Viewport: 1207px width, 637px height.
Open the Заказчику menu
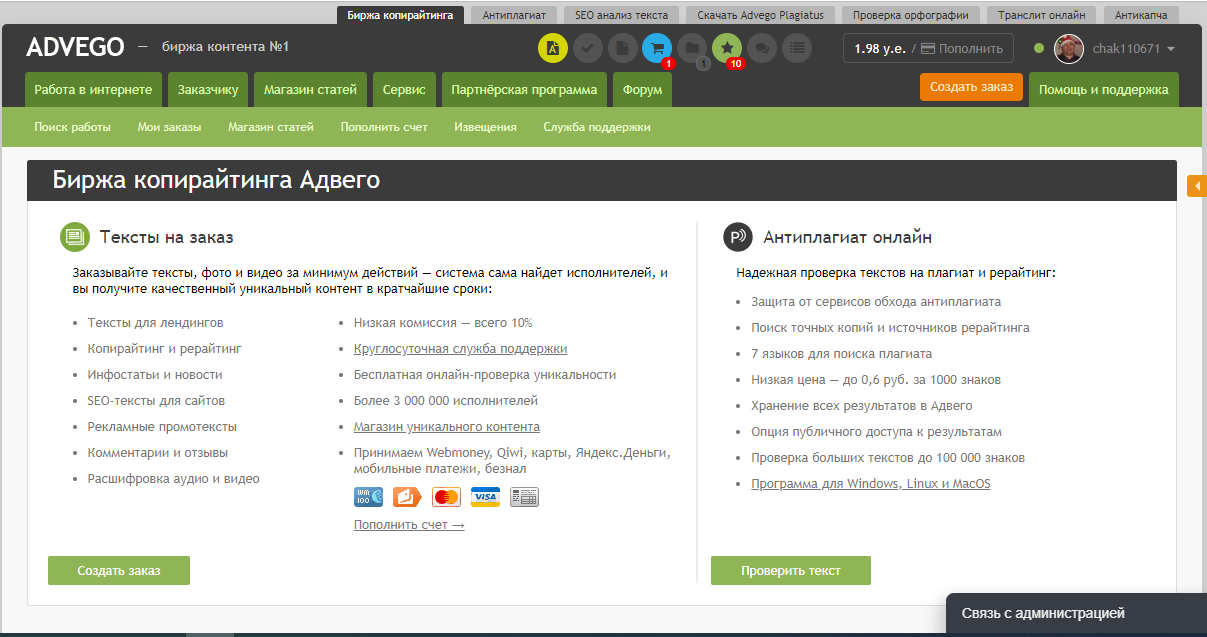(x=208, y=89)
